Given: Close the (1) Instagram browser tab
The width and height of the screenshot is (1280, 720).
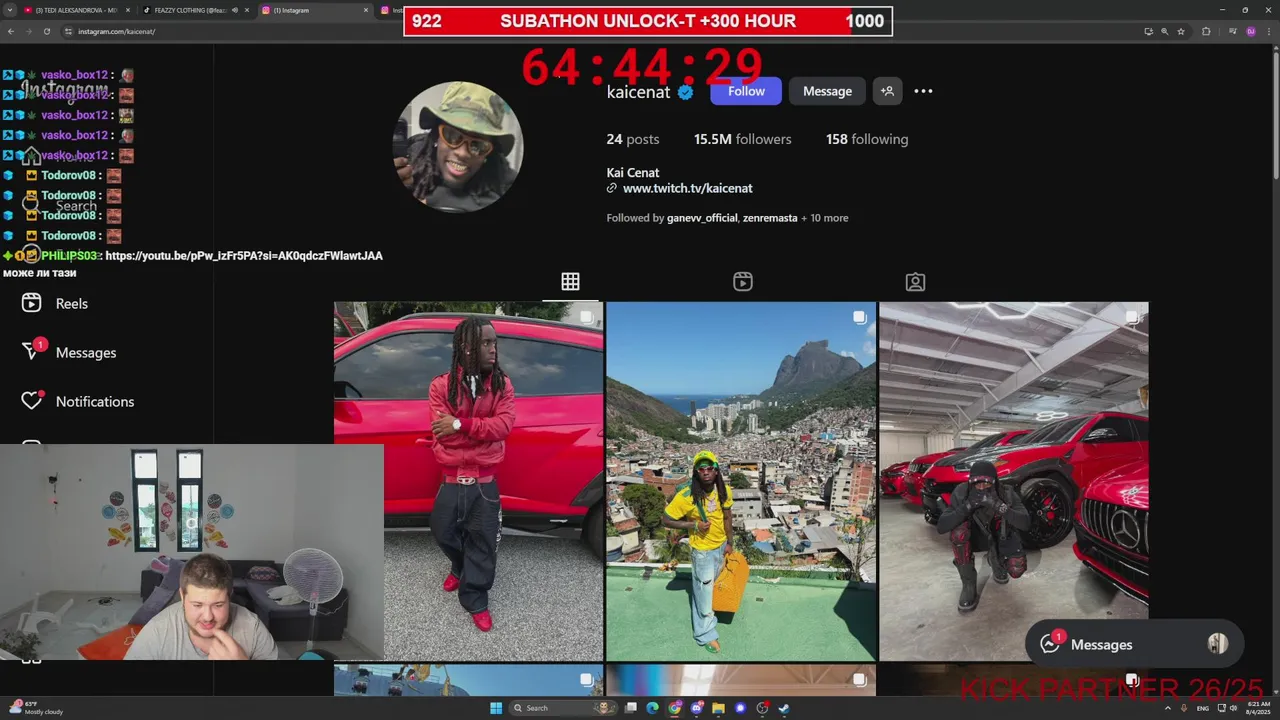Looking at the screenshot, I should (x=366, y=10).
